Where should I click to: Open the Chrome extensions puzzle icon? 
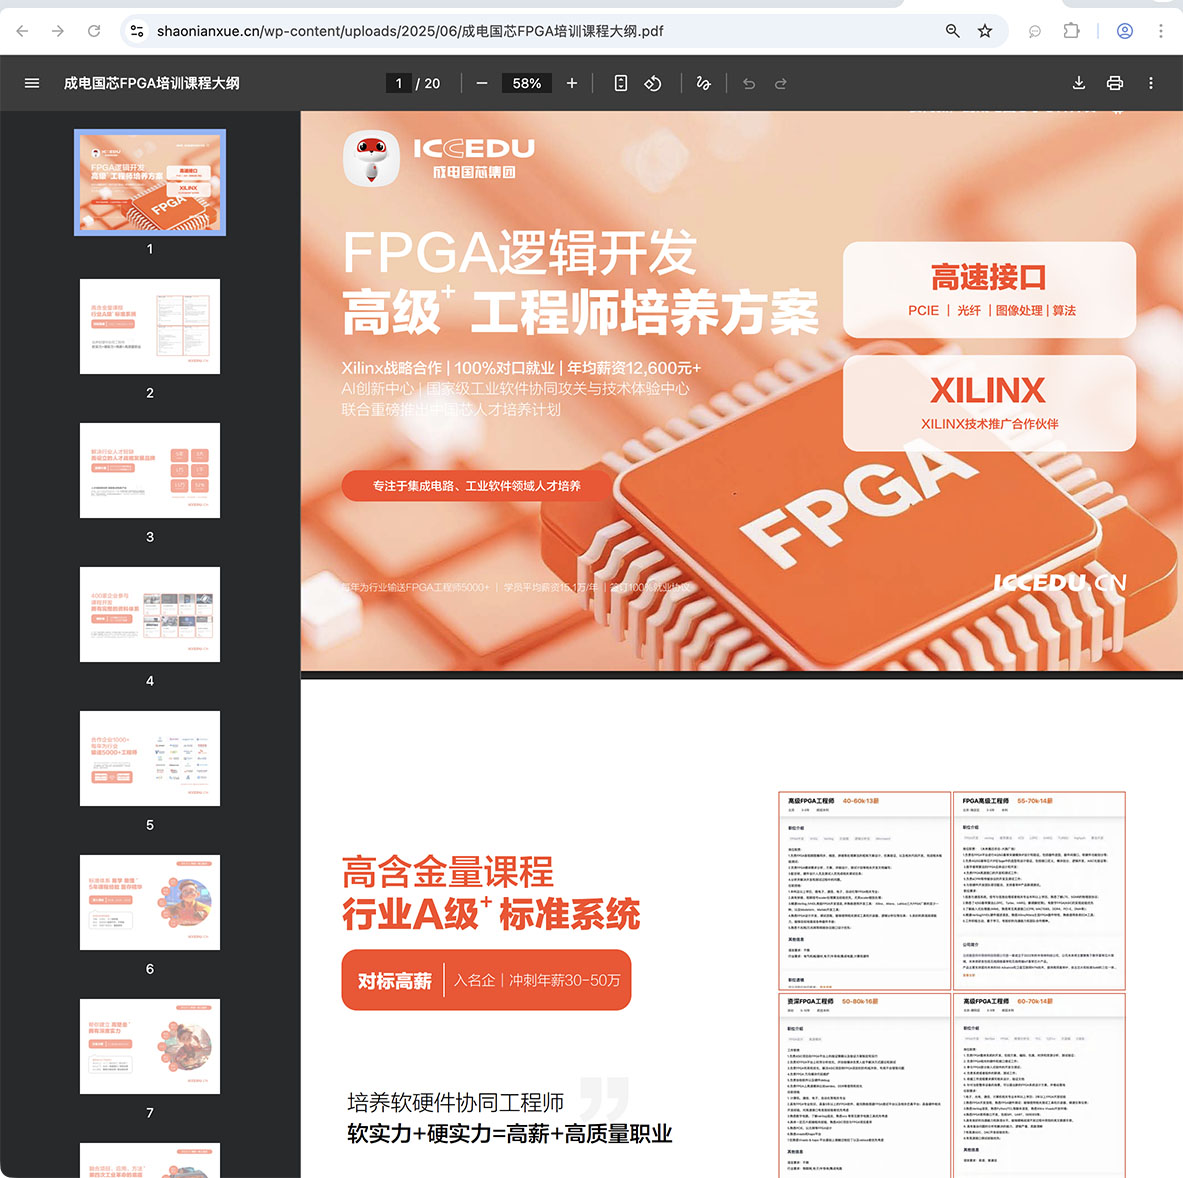(x=1071, y=31)
